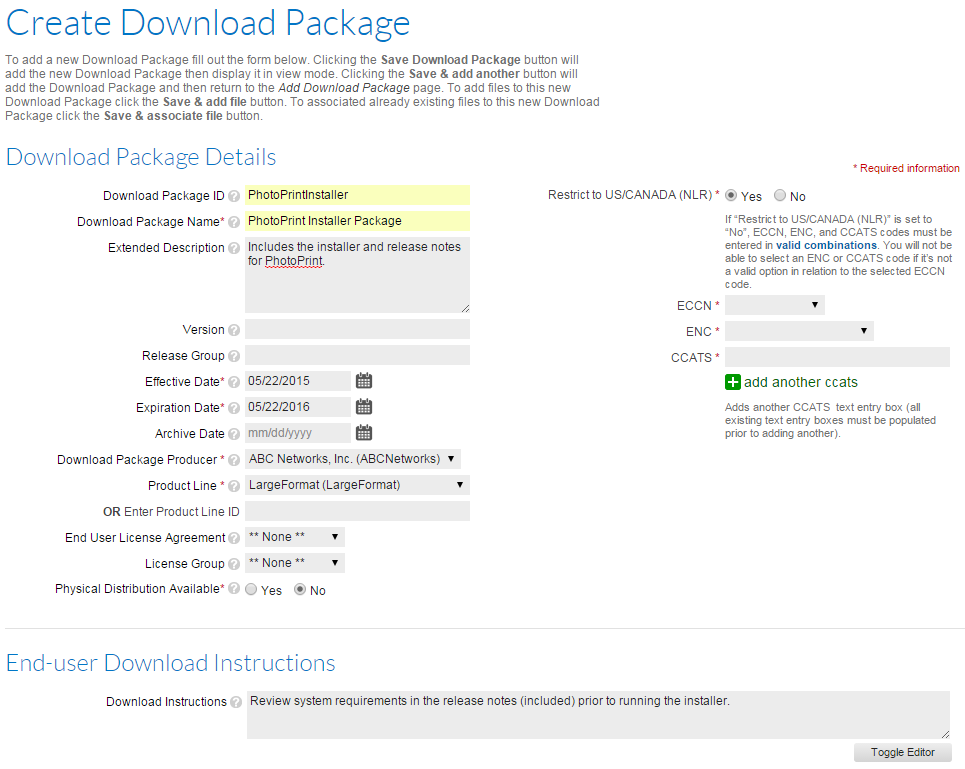
Task: Click the Download Package Details heading
Action: point(141,157)
